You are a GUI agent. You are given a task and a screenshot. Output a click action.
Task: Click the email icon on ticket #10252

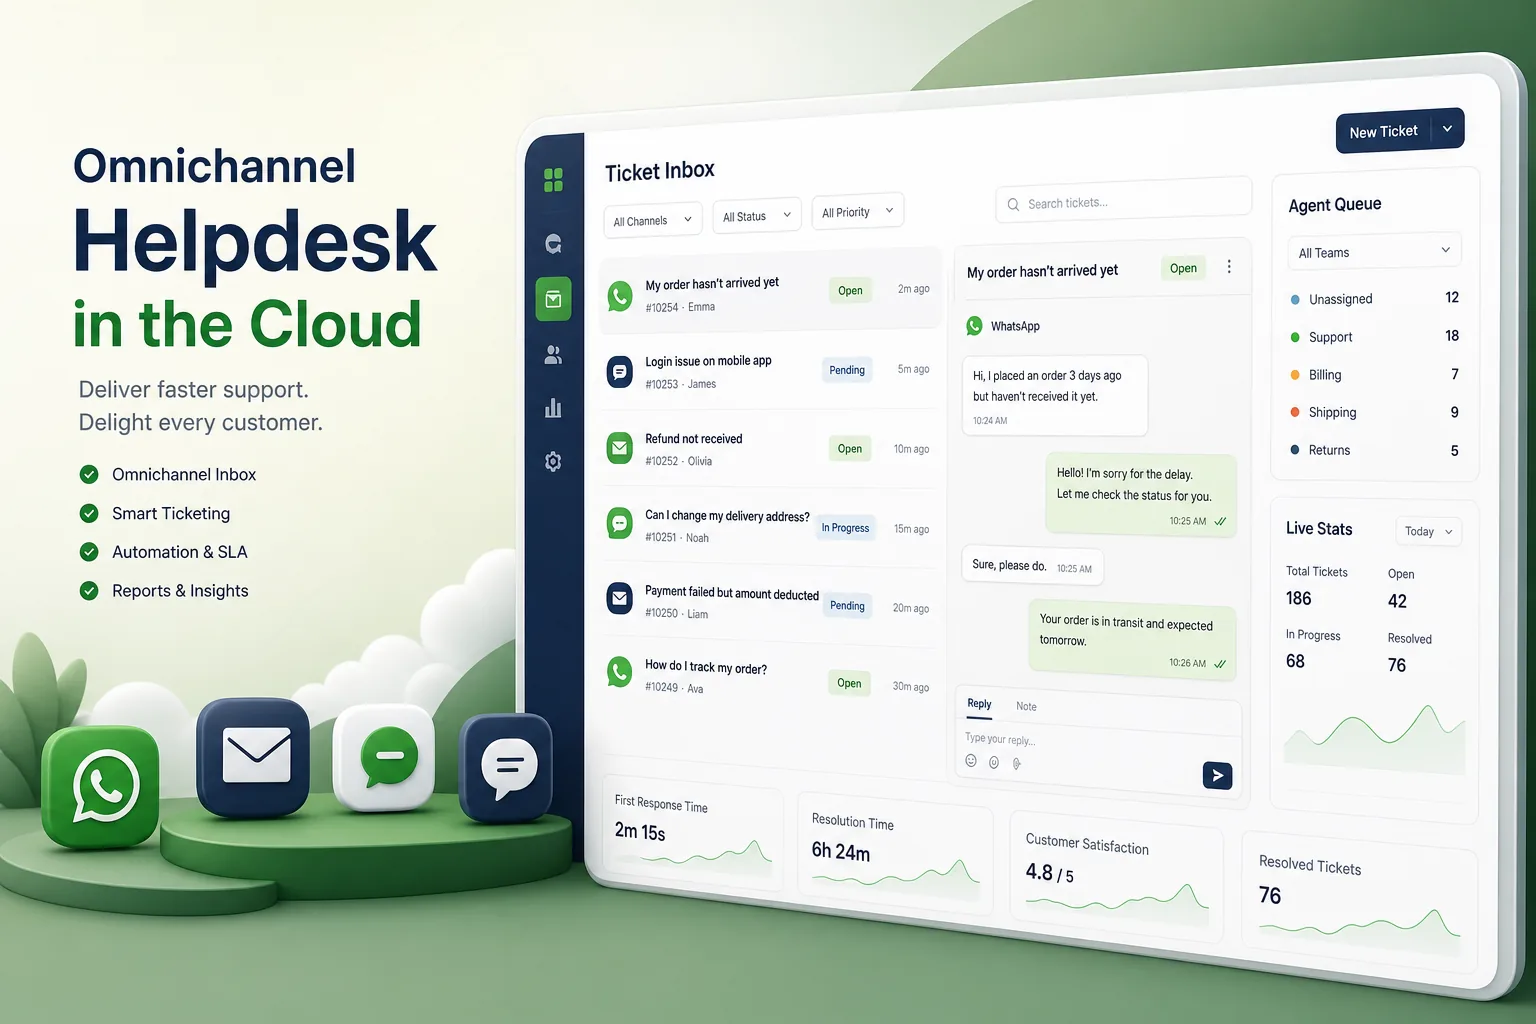coord(620,448)
